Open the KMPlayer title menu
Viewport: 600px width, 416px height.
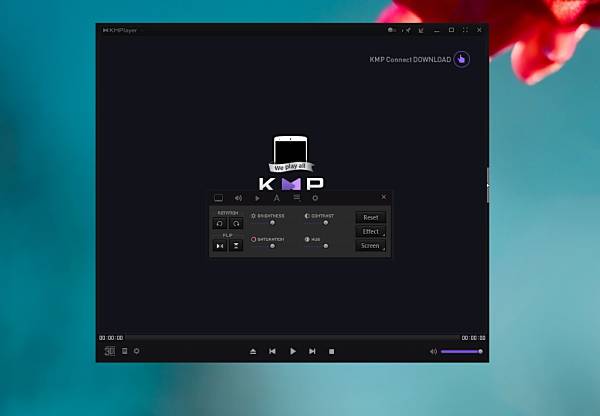click(120, 30)
